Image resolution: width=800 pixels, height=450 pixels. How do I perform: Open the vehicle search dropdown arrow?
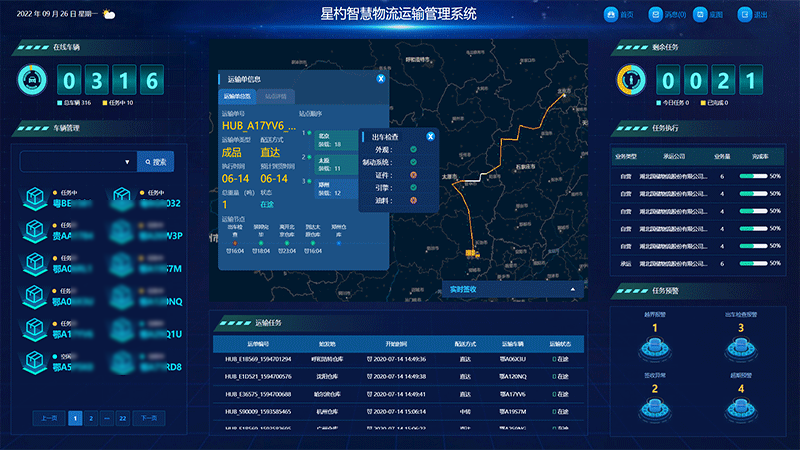tap(127, 161)
